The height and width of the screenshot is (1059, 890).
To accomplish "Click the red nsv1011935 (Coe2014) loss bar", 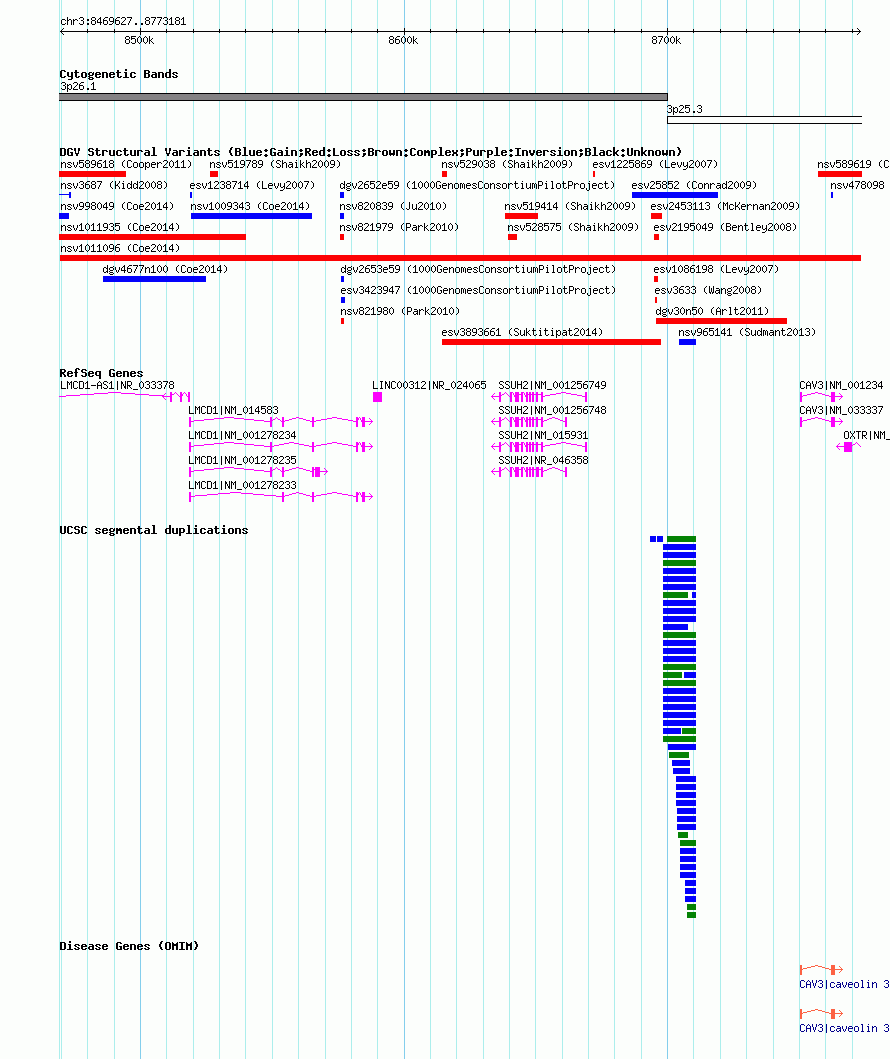I will tap(153, 237).
